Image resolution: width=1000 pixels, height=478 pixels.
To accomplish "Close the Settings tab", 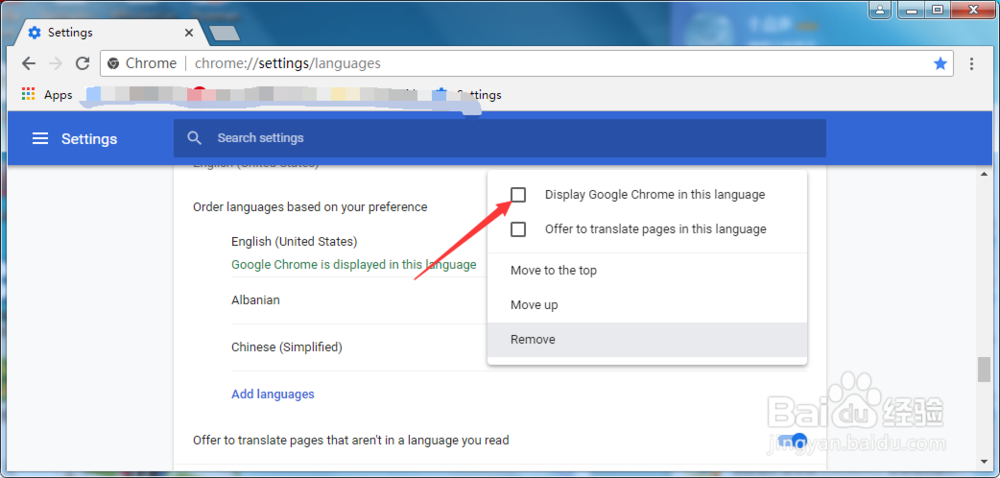I will click(x=188, y=33).
